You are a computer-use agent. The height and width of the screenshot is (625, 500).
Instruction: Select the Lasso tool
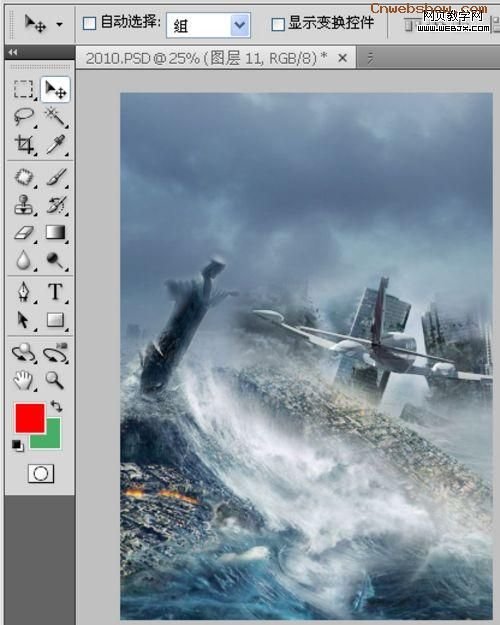click(24, 117)
